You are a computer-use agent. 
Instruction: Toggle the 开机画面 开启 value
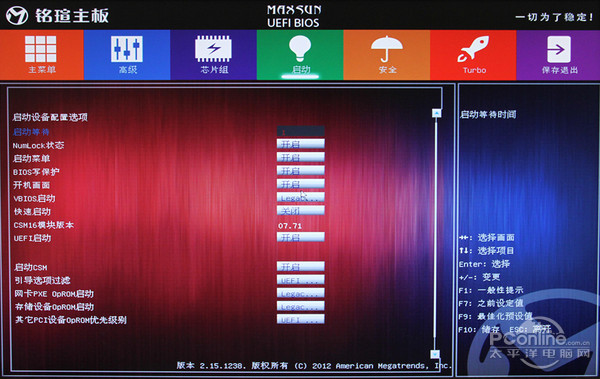pyautogui.click(x=301, y=184)
